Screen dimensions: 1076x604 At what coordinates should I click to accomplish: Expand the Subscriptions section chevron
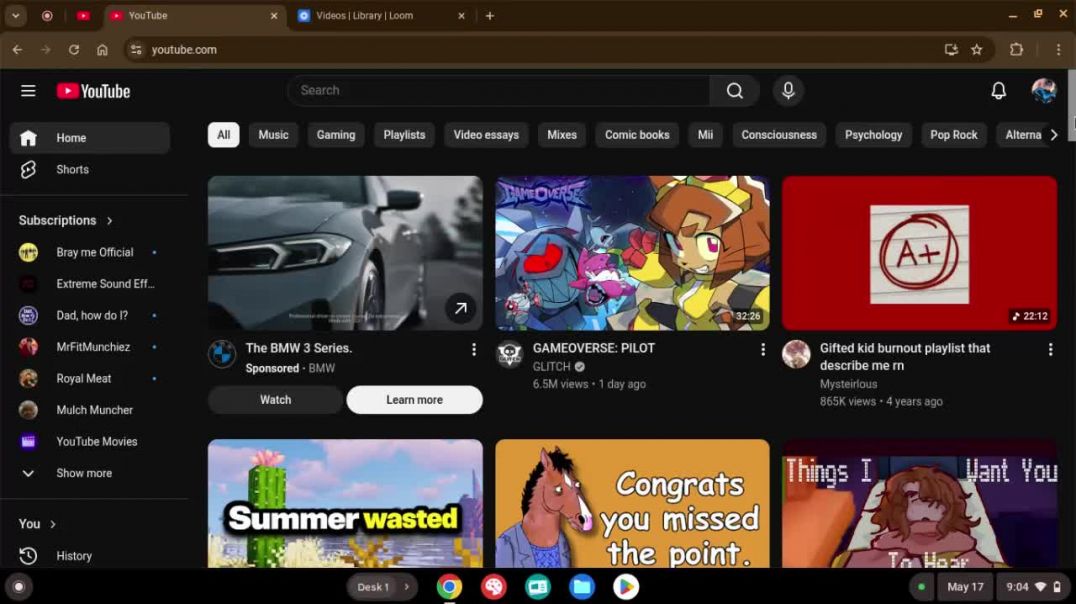coord(110,221)
